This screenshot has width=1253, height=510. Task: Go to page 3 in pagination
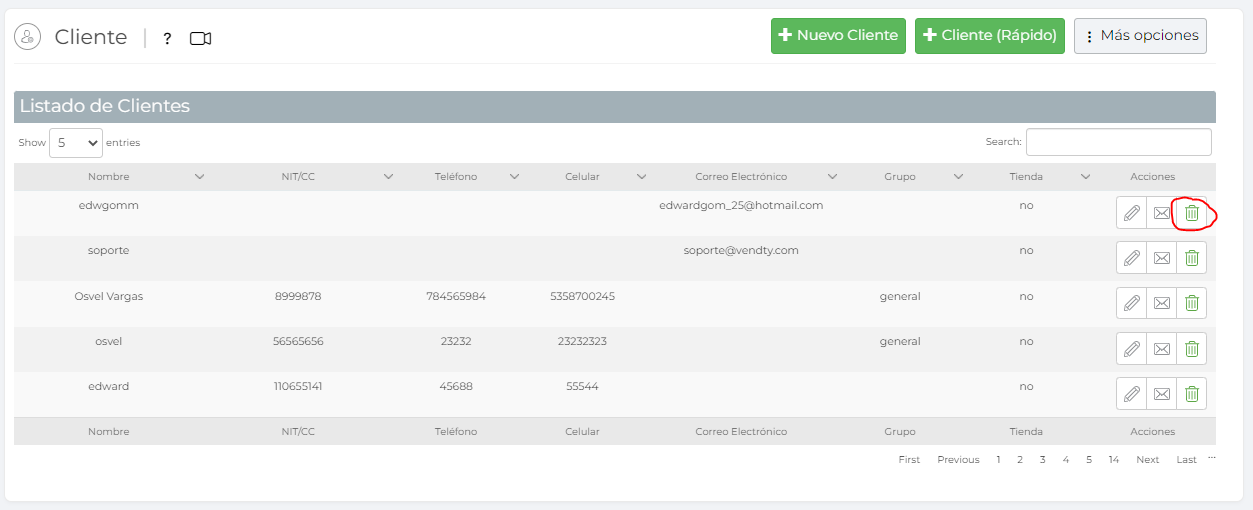(1042, 460)
